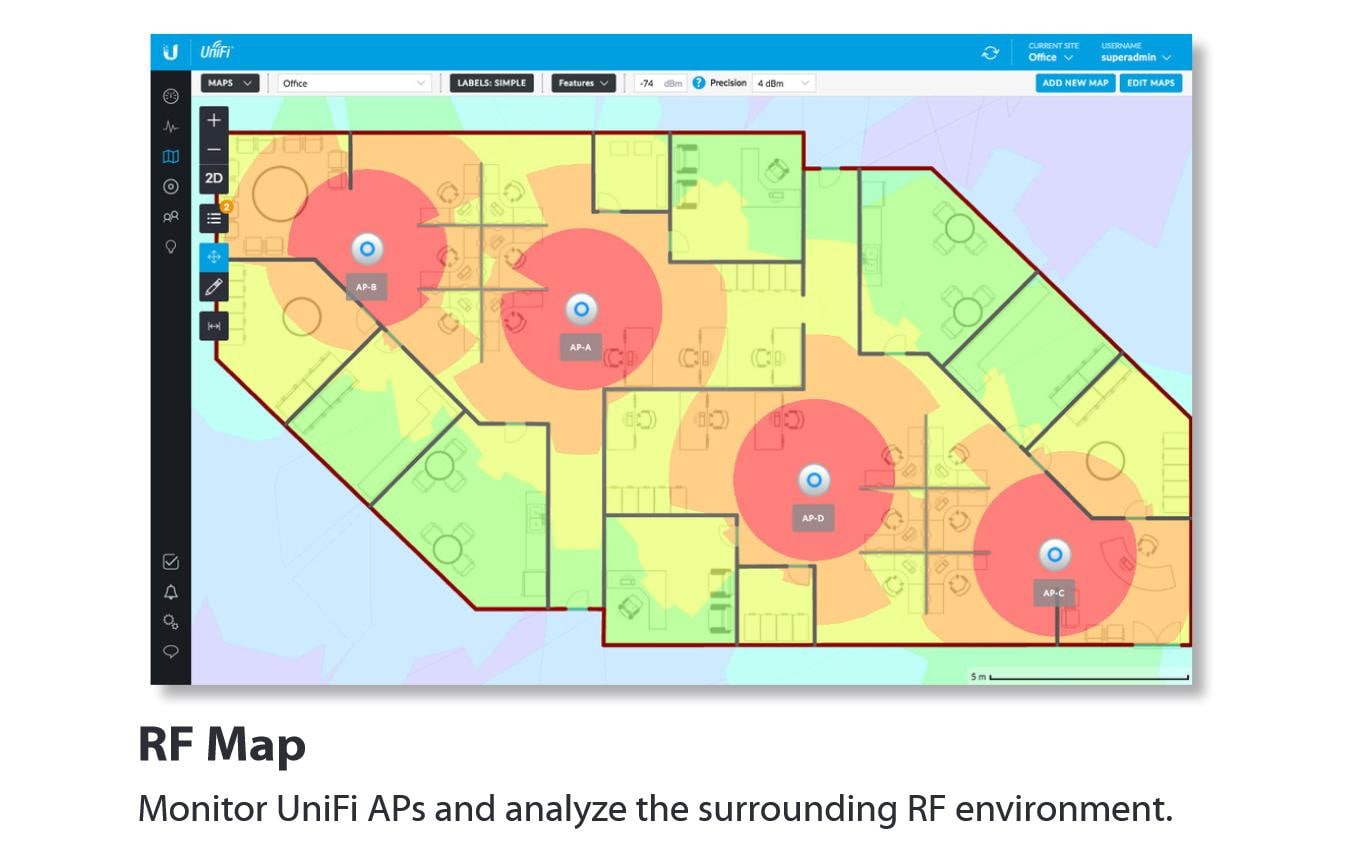1368x861 pixels.
Task: Click the AP-A label tag
Action: tap(581, 348)
